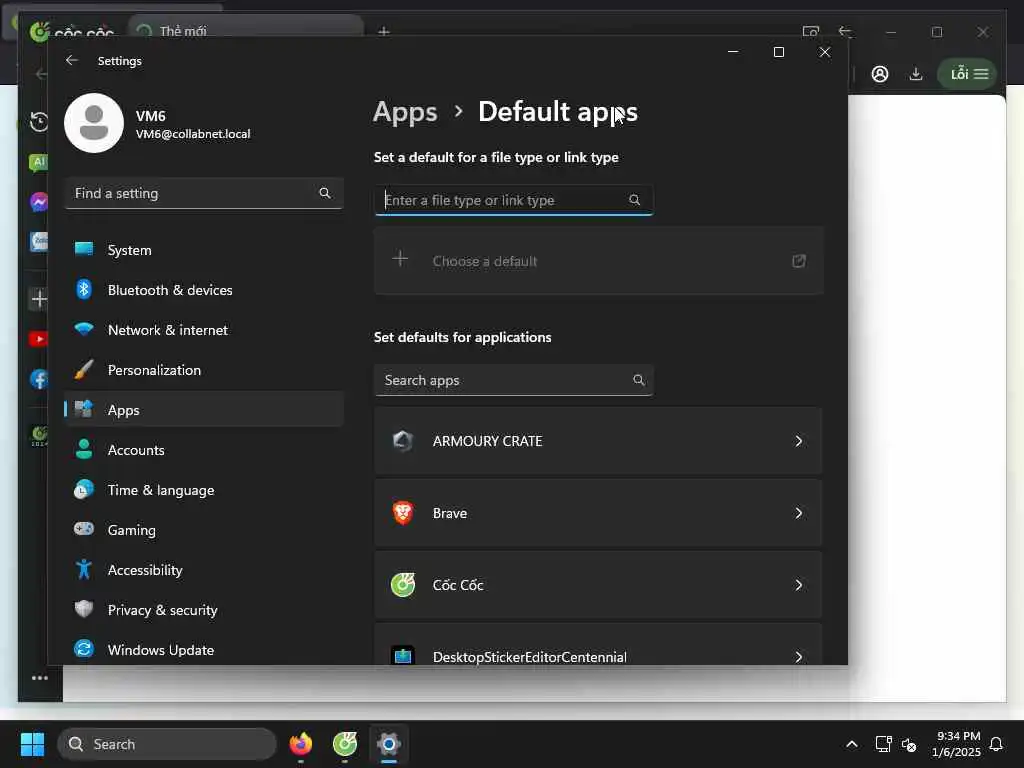Open Gaming settings
1024x768 pixels.
pos(204,530)
